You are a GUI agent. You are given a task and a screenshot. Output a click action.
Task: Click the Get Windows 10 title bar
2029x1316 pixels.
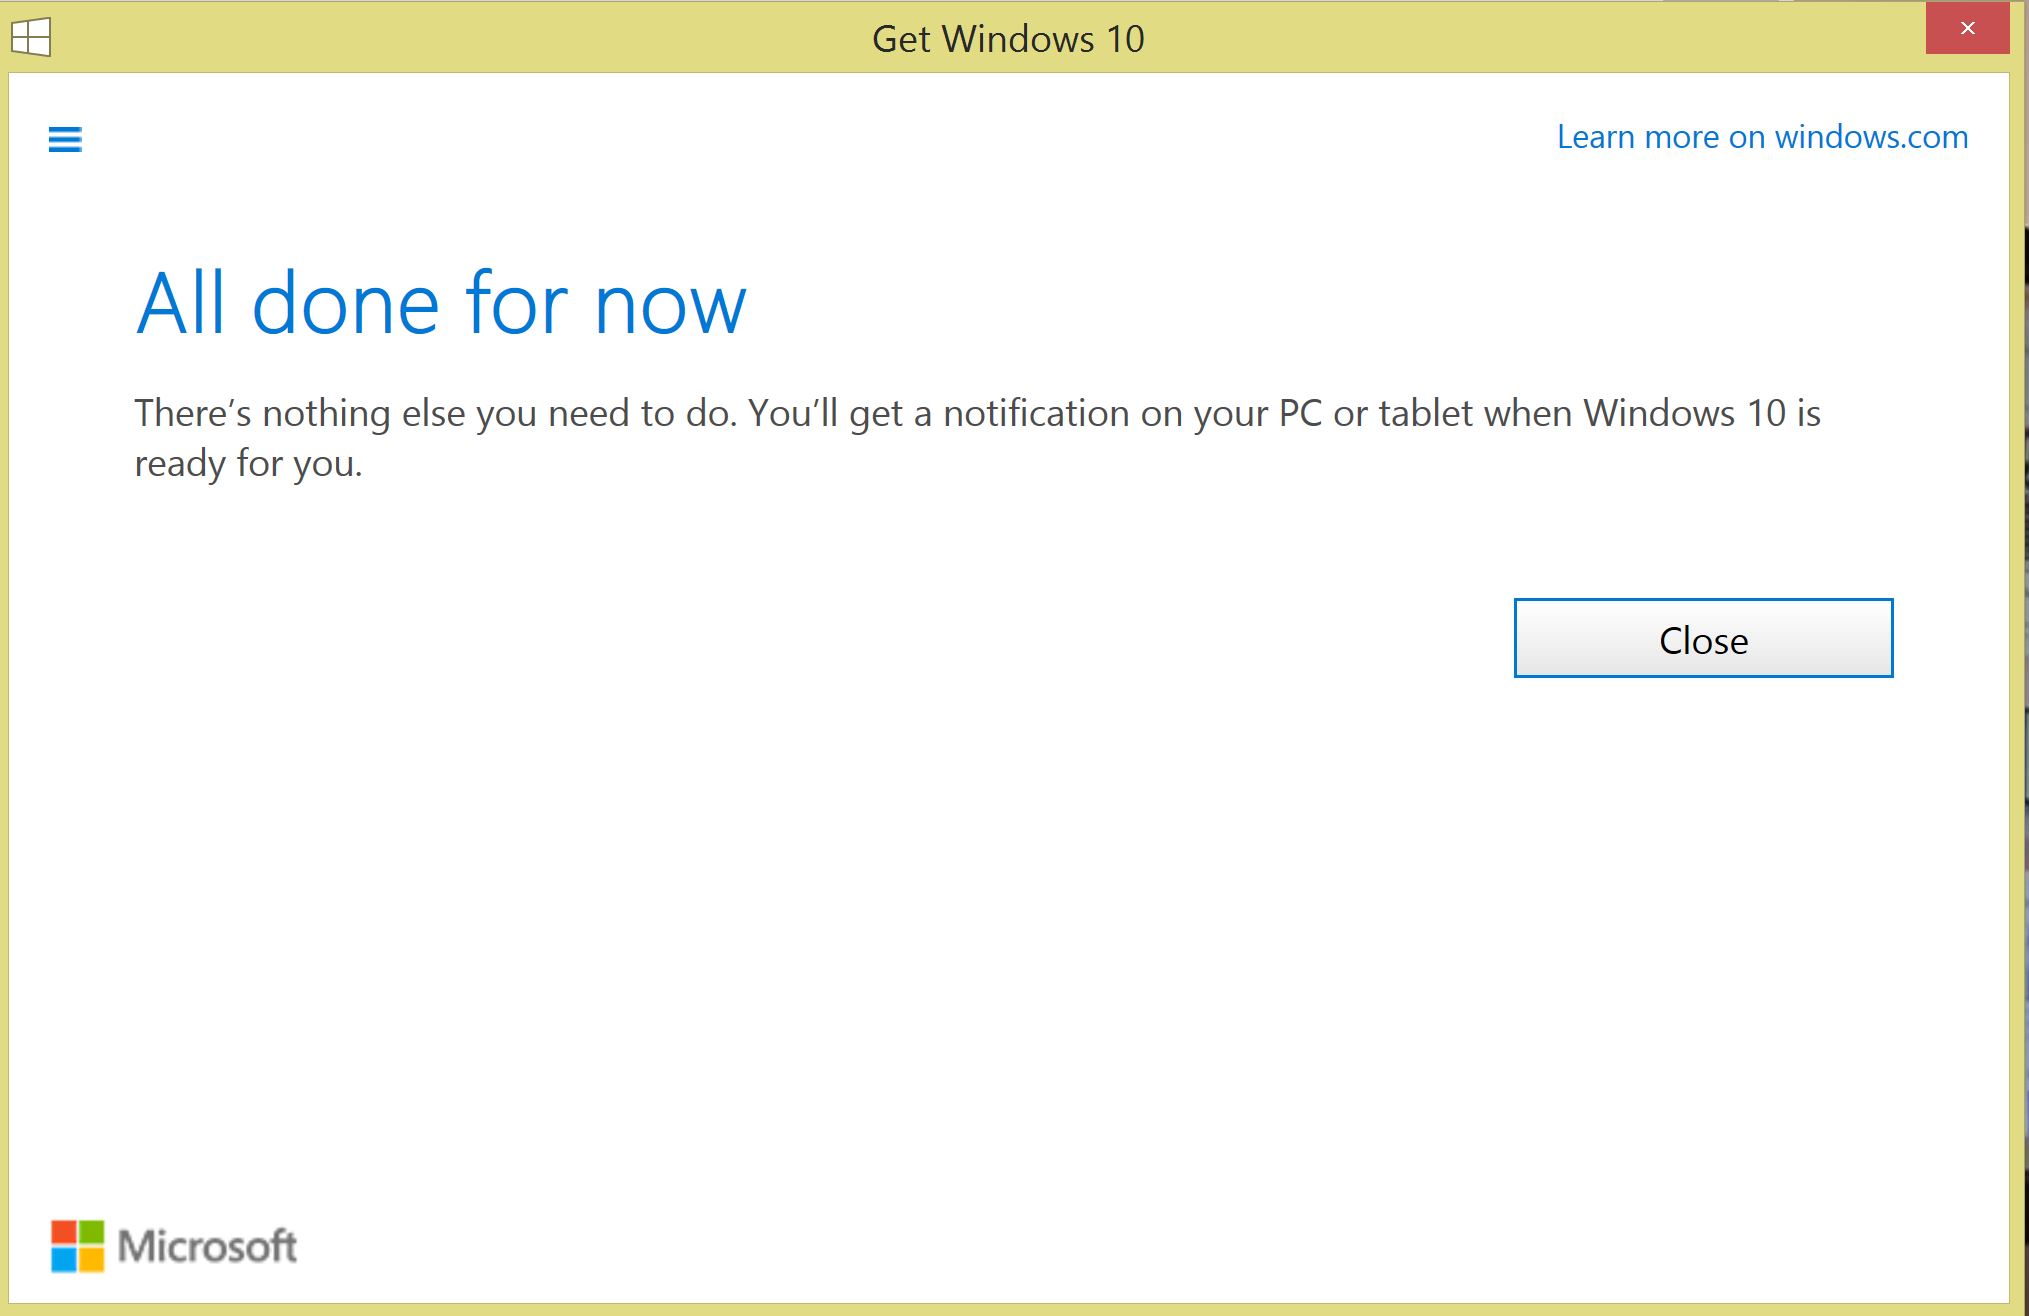click(1008, 38)
